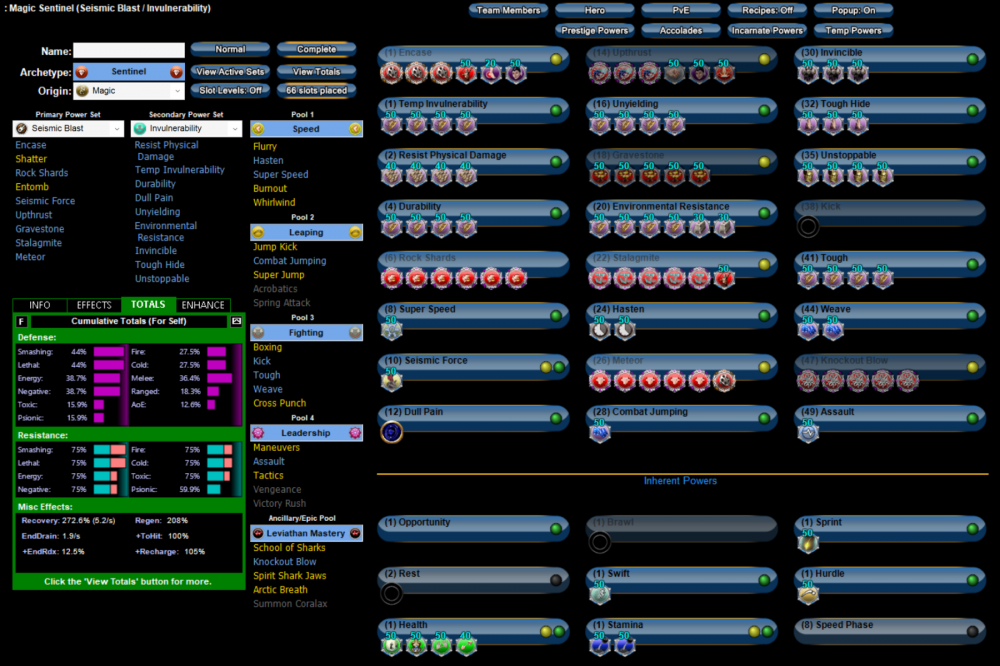Toggle the green indicator on Temp Invulnerability
This screenshot has width=1000, height=666.
(x=556, y=110)
